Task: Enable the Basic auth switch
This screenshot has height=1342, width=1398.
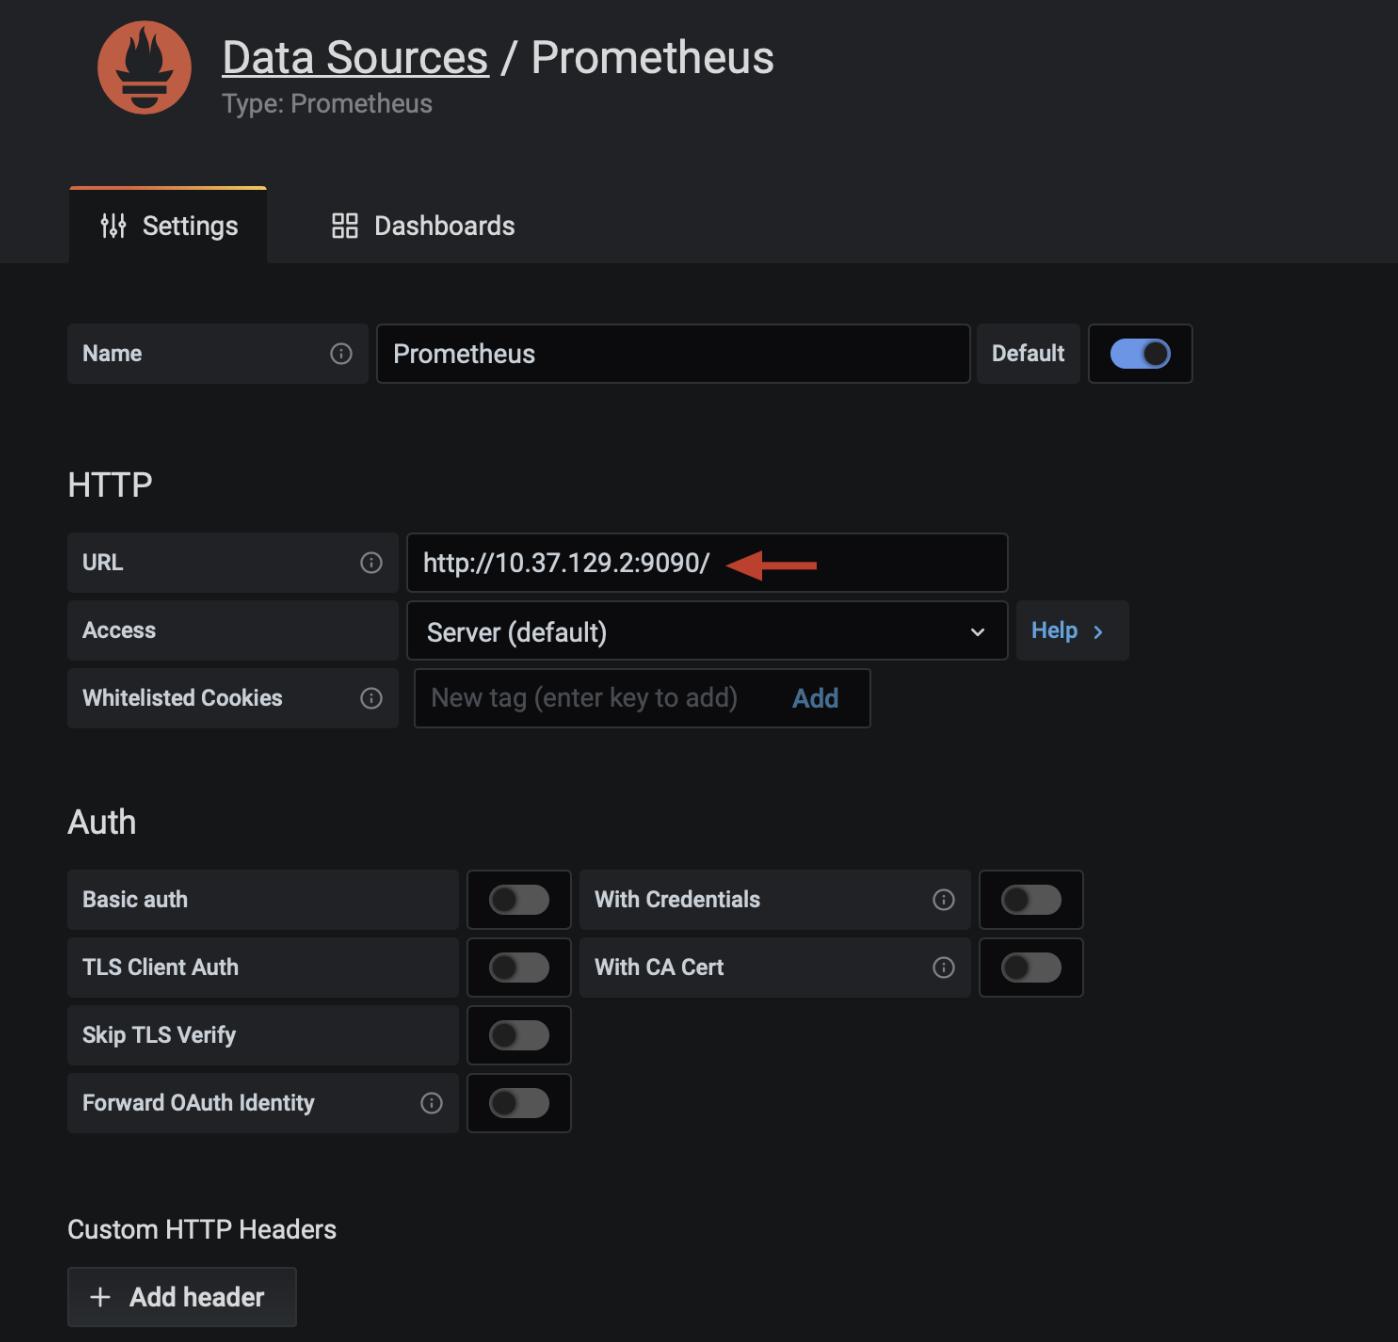Action: tap(519, 900)
